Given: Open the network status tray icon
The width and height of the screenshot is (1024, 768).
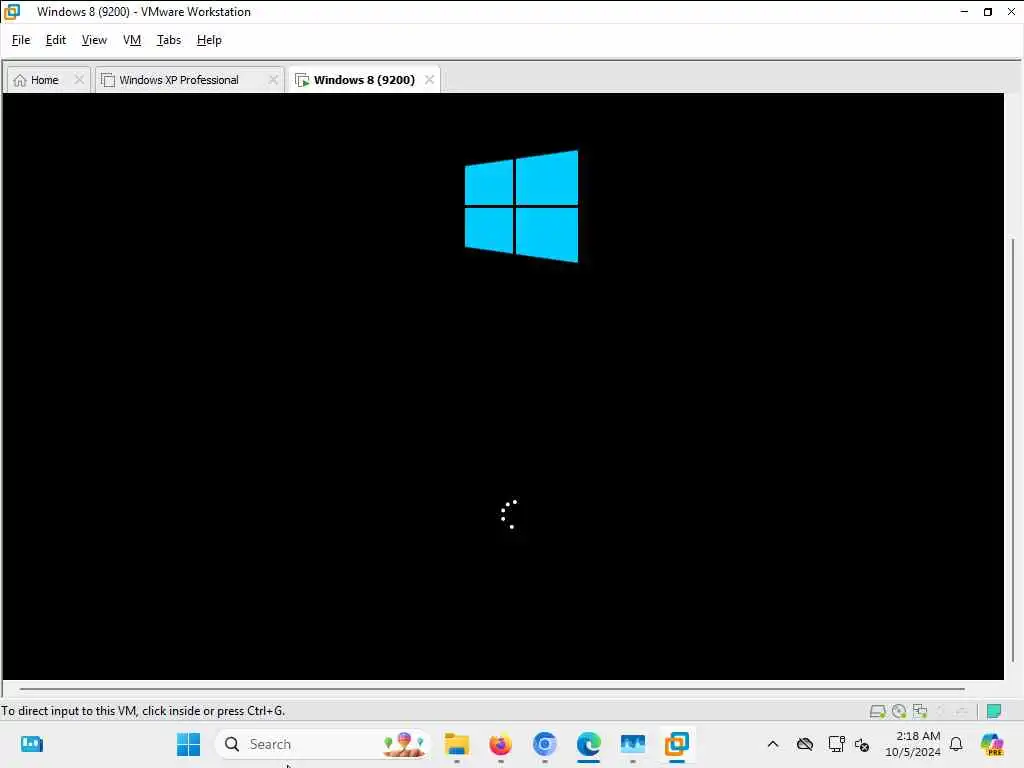Looking at the screenshot, I should coord(836,744).
